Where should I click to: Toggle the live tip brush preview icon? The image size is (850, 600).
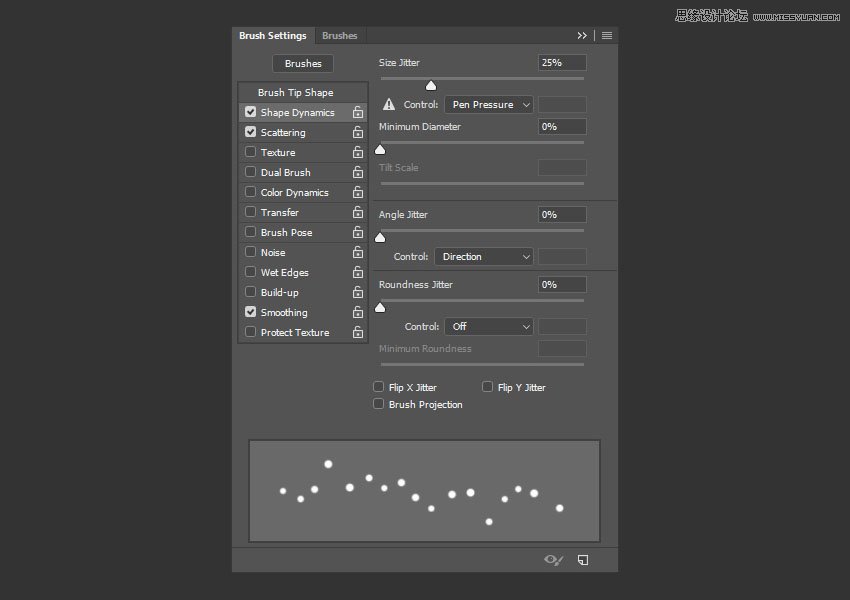click(x=553, y=560)
